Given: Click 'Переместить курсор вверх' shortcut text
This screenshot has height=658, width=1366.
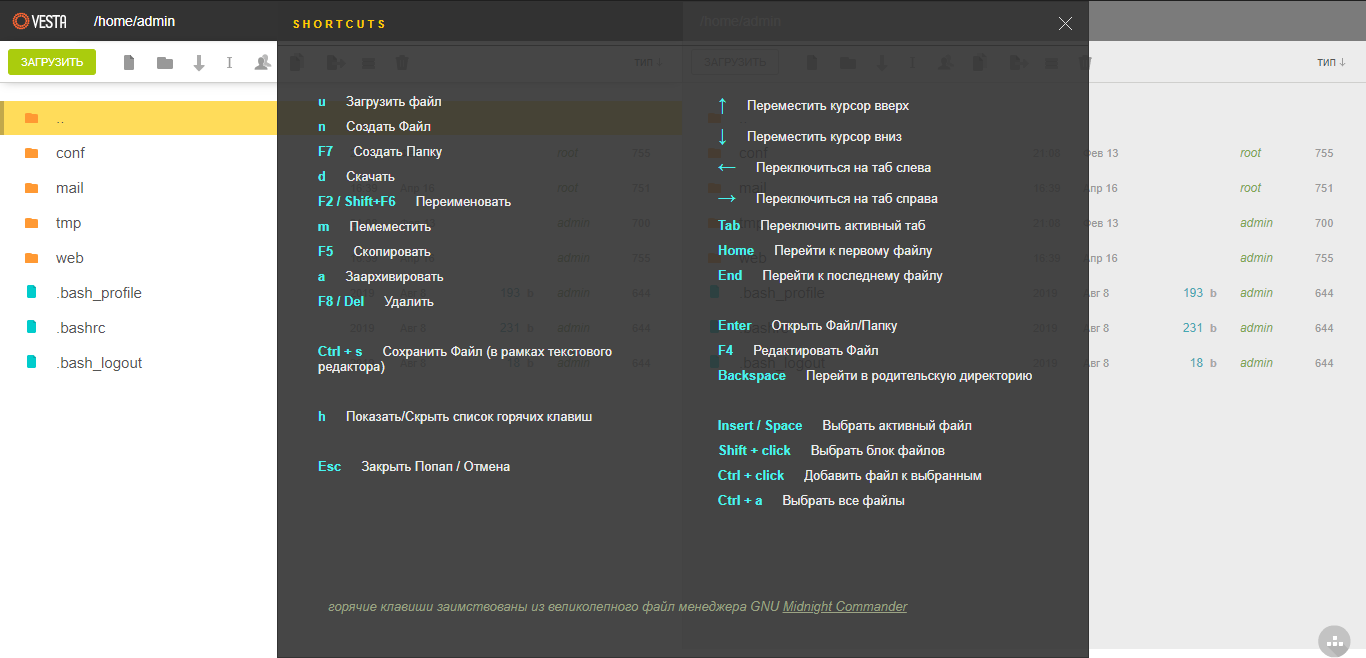Looking at the screenshot, I should (828, 106).
